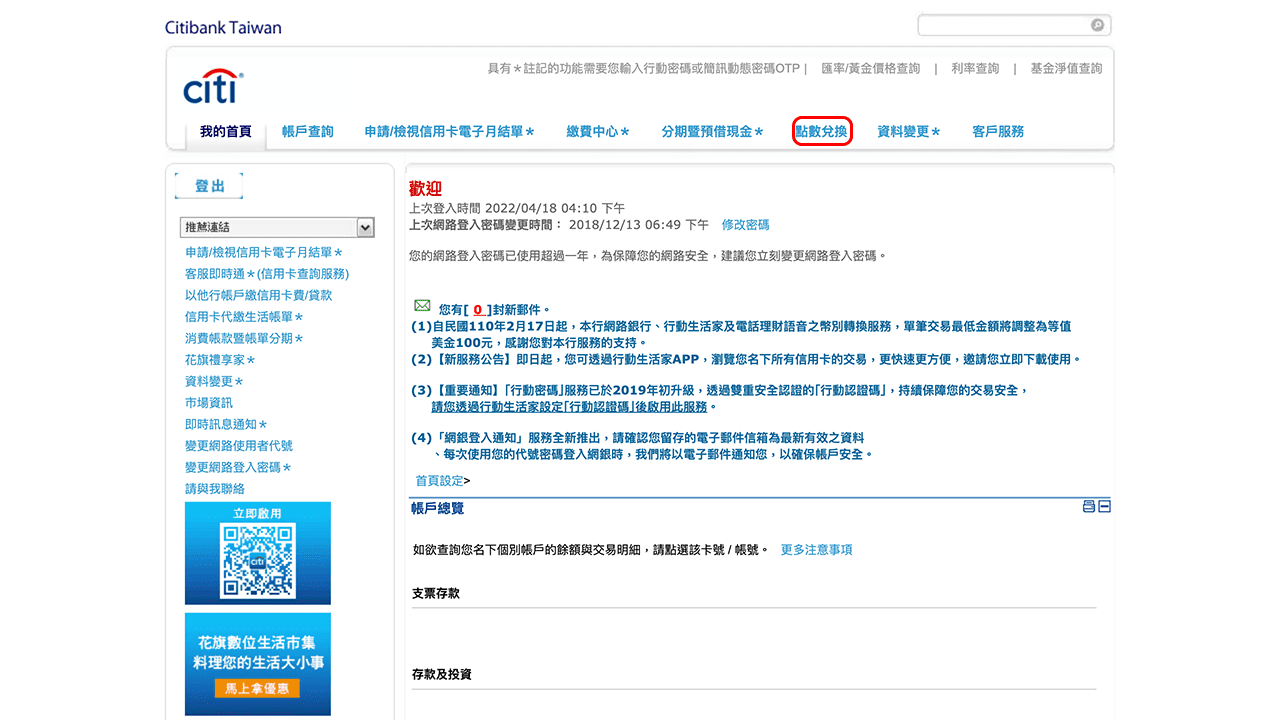This screenshot has width=1280, height=720.
Task: Switch to the 帳戶查詢 tab
Action: pos(307,131)
